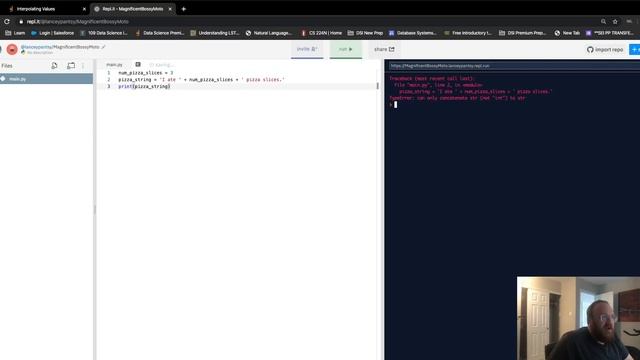Click the address bar search icon
Screen dimensions: 640x360
603,22
